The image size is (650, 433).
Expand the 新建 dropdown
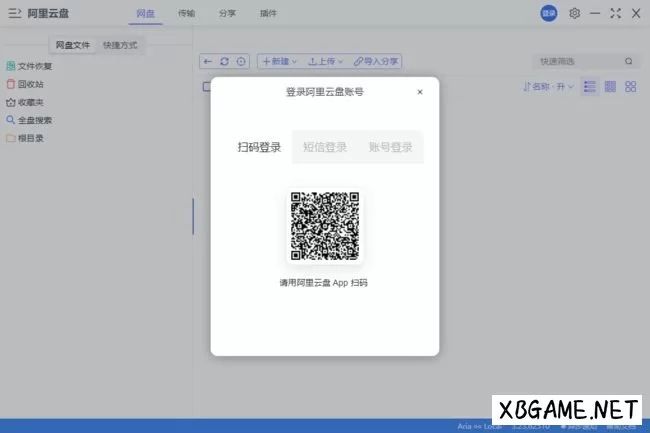279,62
